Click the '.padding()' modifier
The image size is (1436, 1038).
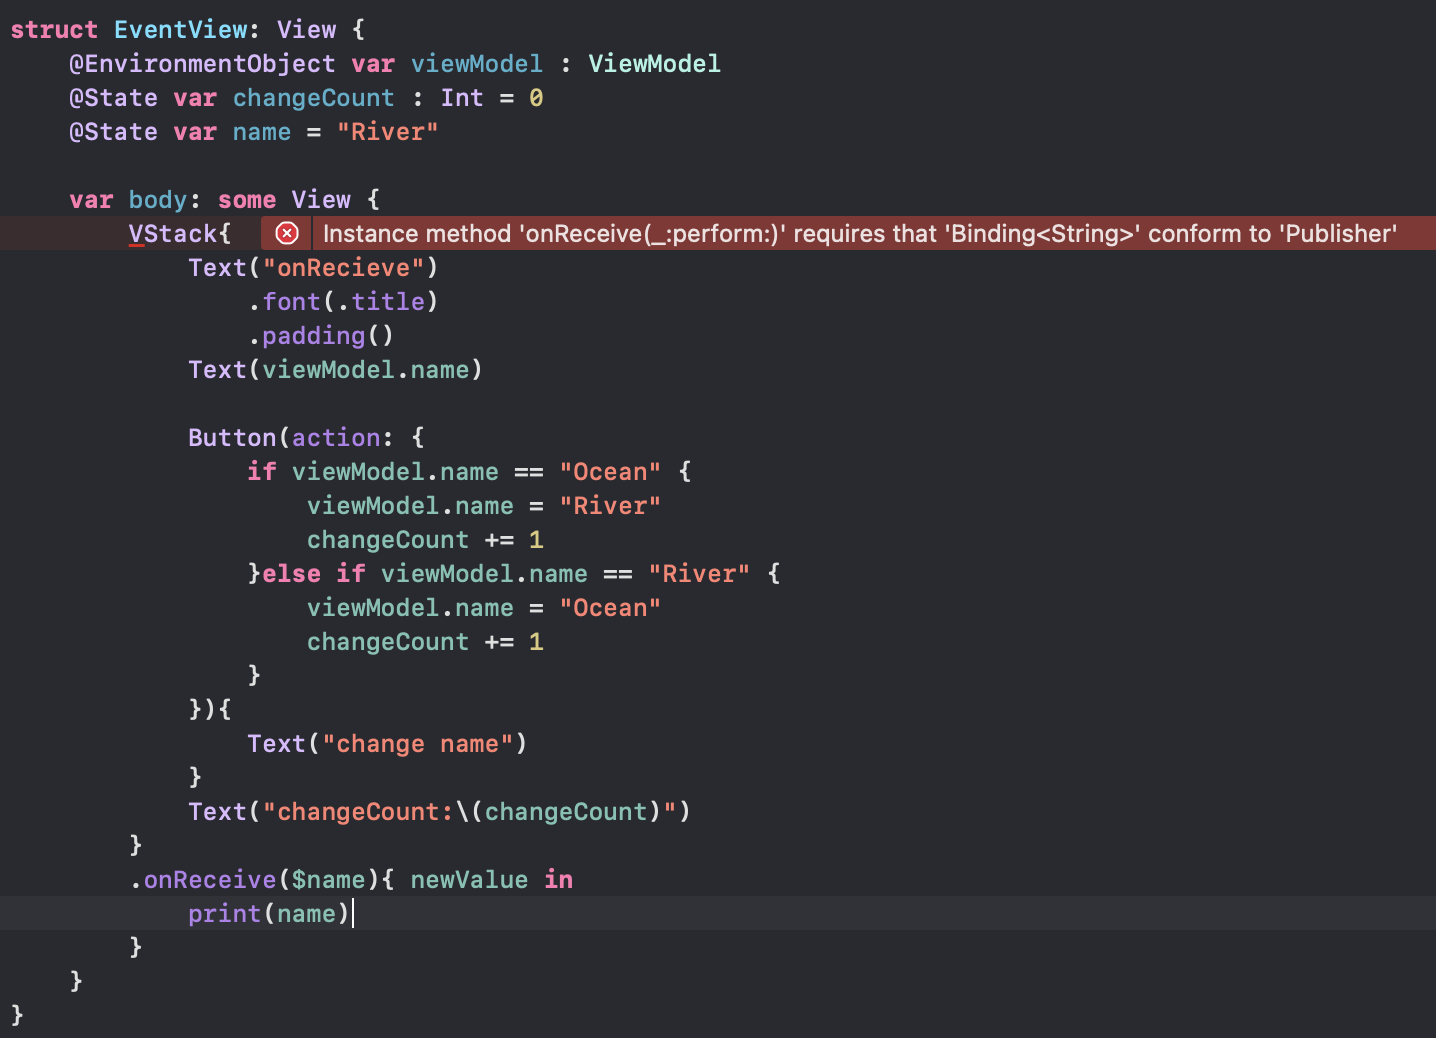(321, 336)
